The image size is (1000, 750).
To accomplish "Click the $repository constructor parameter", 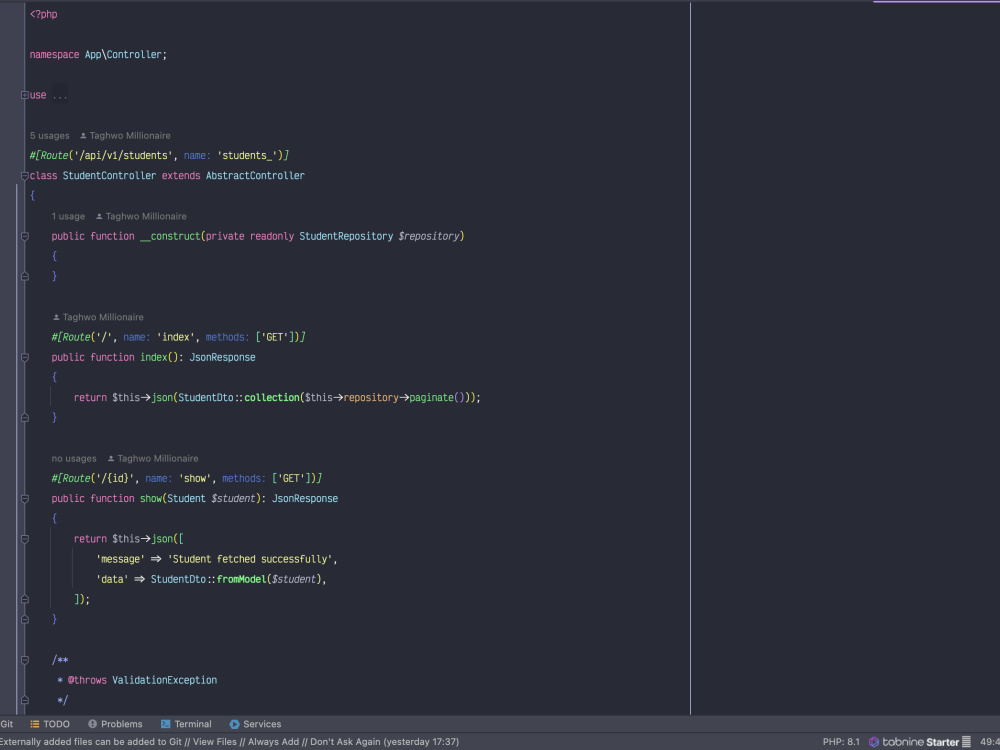I will (429, 236).
